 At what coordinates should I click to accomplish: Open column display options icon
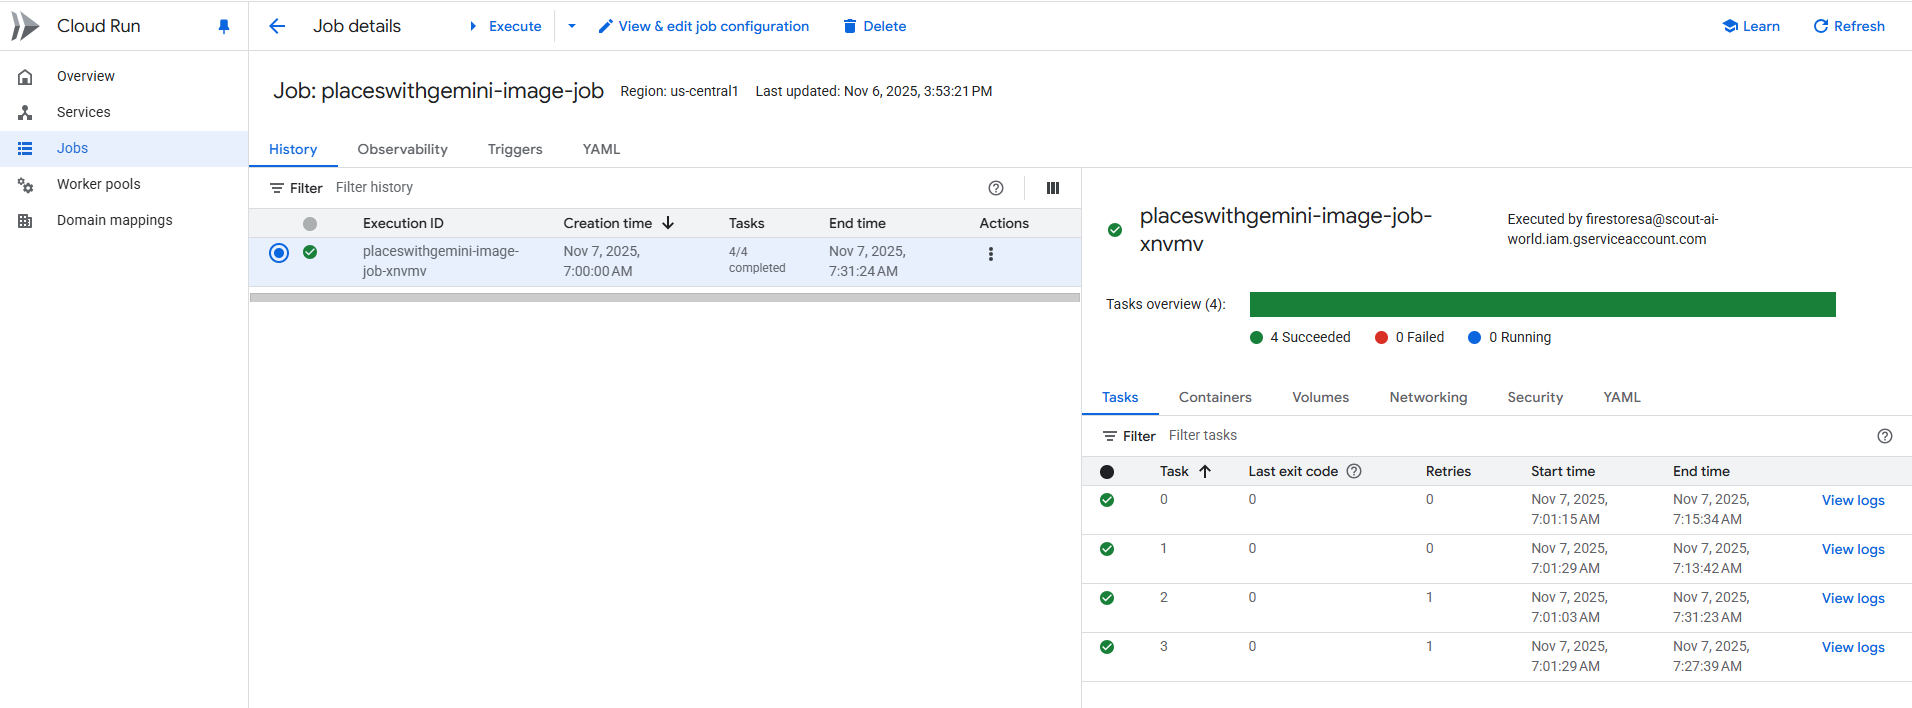(1052, 188)
